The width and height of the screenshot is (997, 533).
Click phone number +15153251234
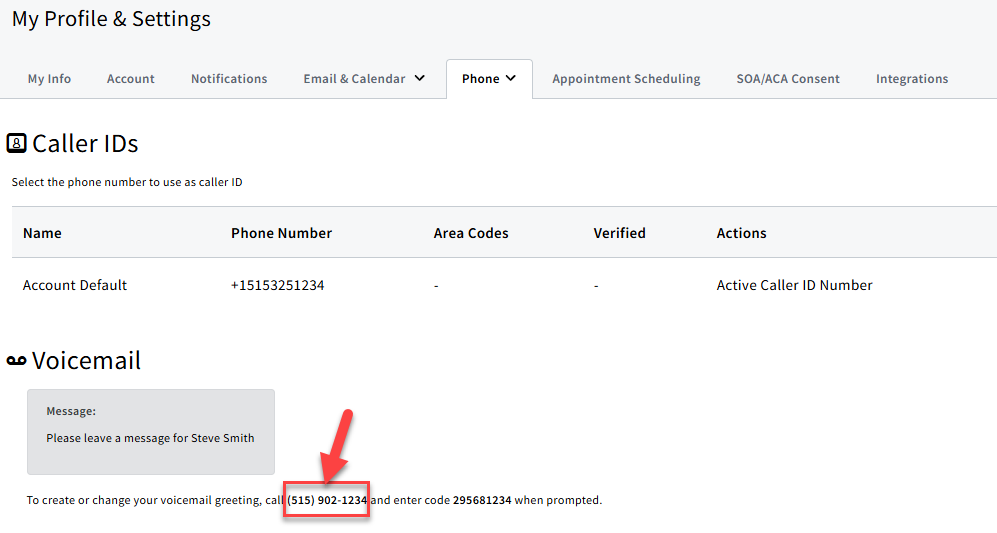coord(277,285)
